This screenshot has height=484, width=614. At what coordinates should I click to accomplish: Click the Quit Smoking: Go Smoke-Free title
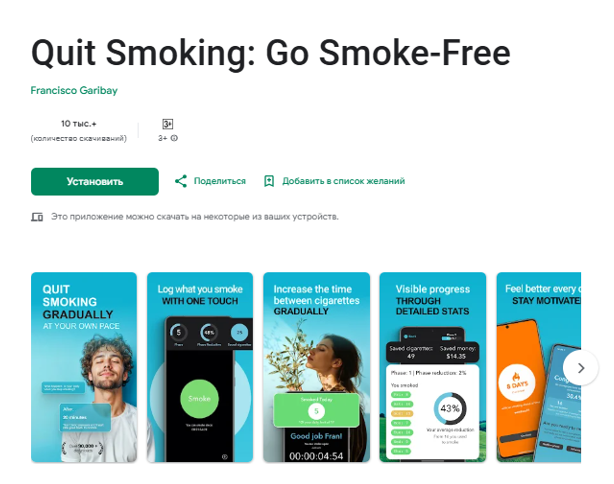point(271,53)
